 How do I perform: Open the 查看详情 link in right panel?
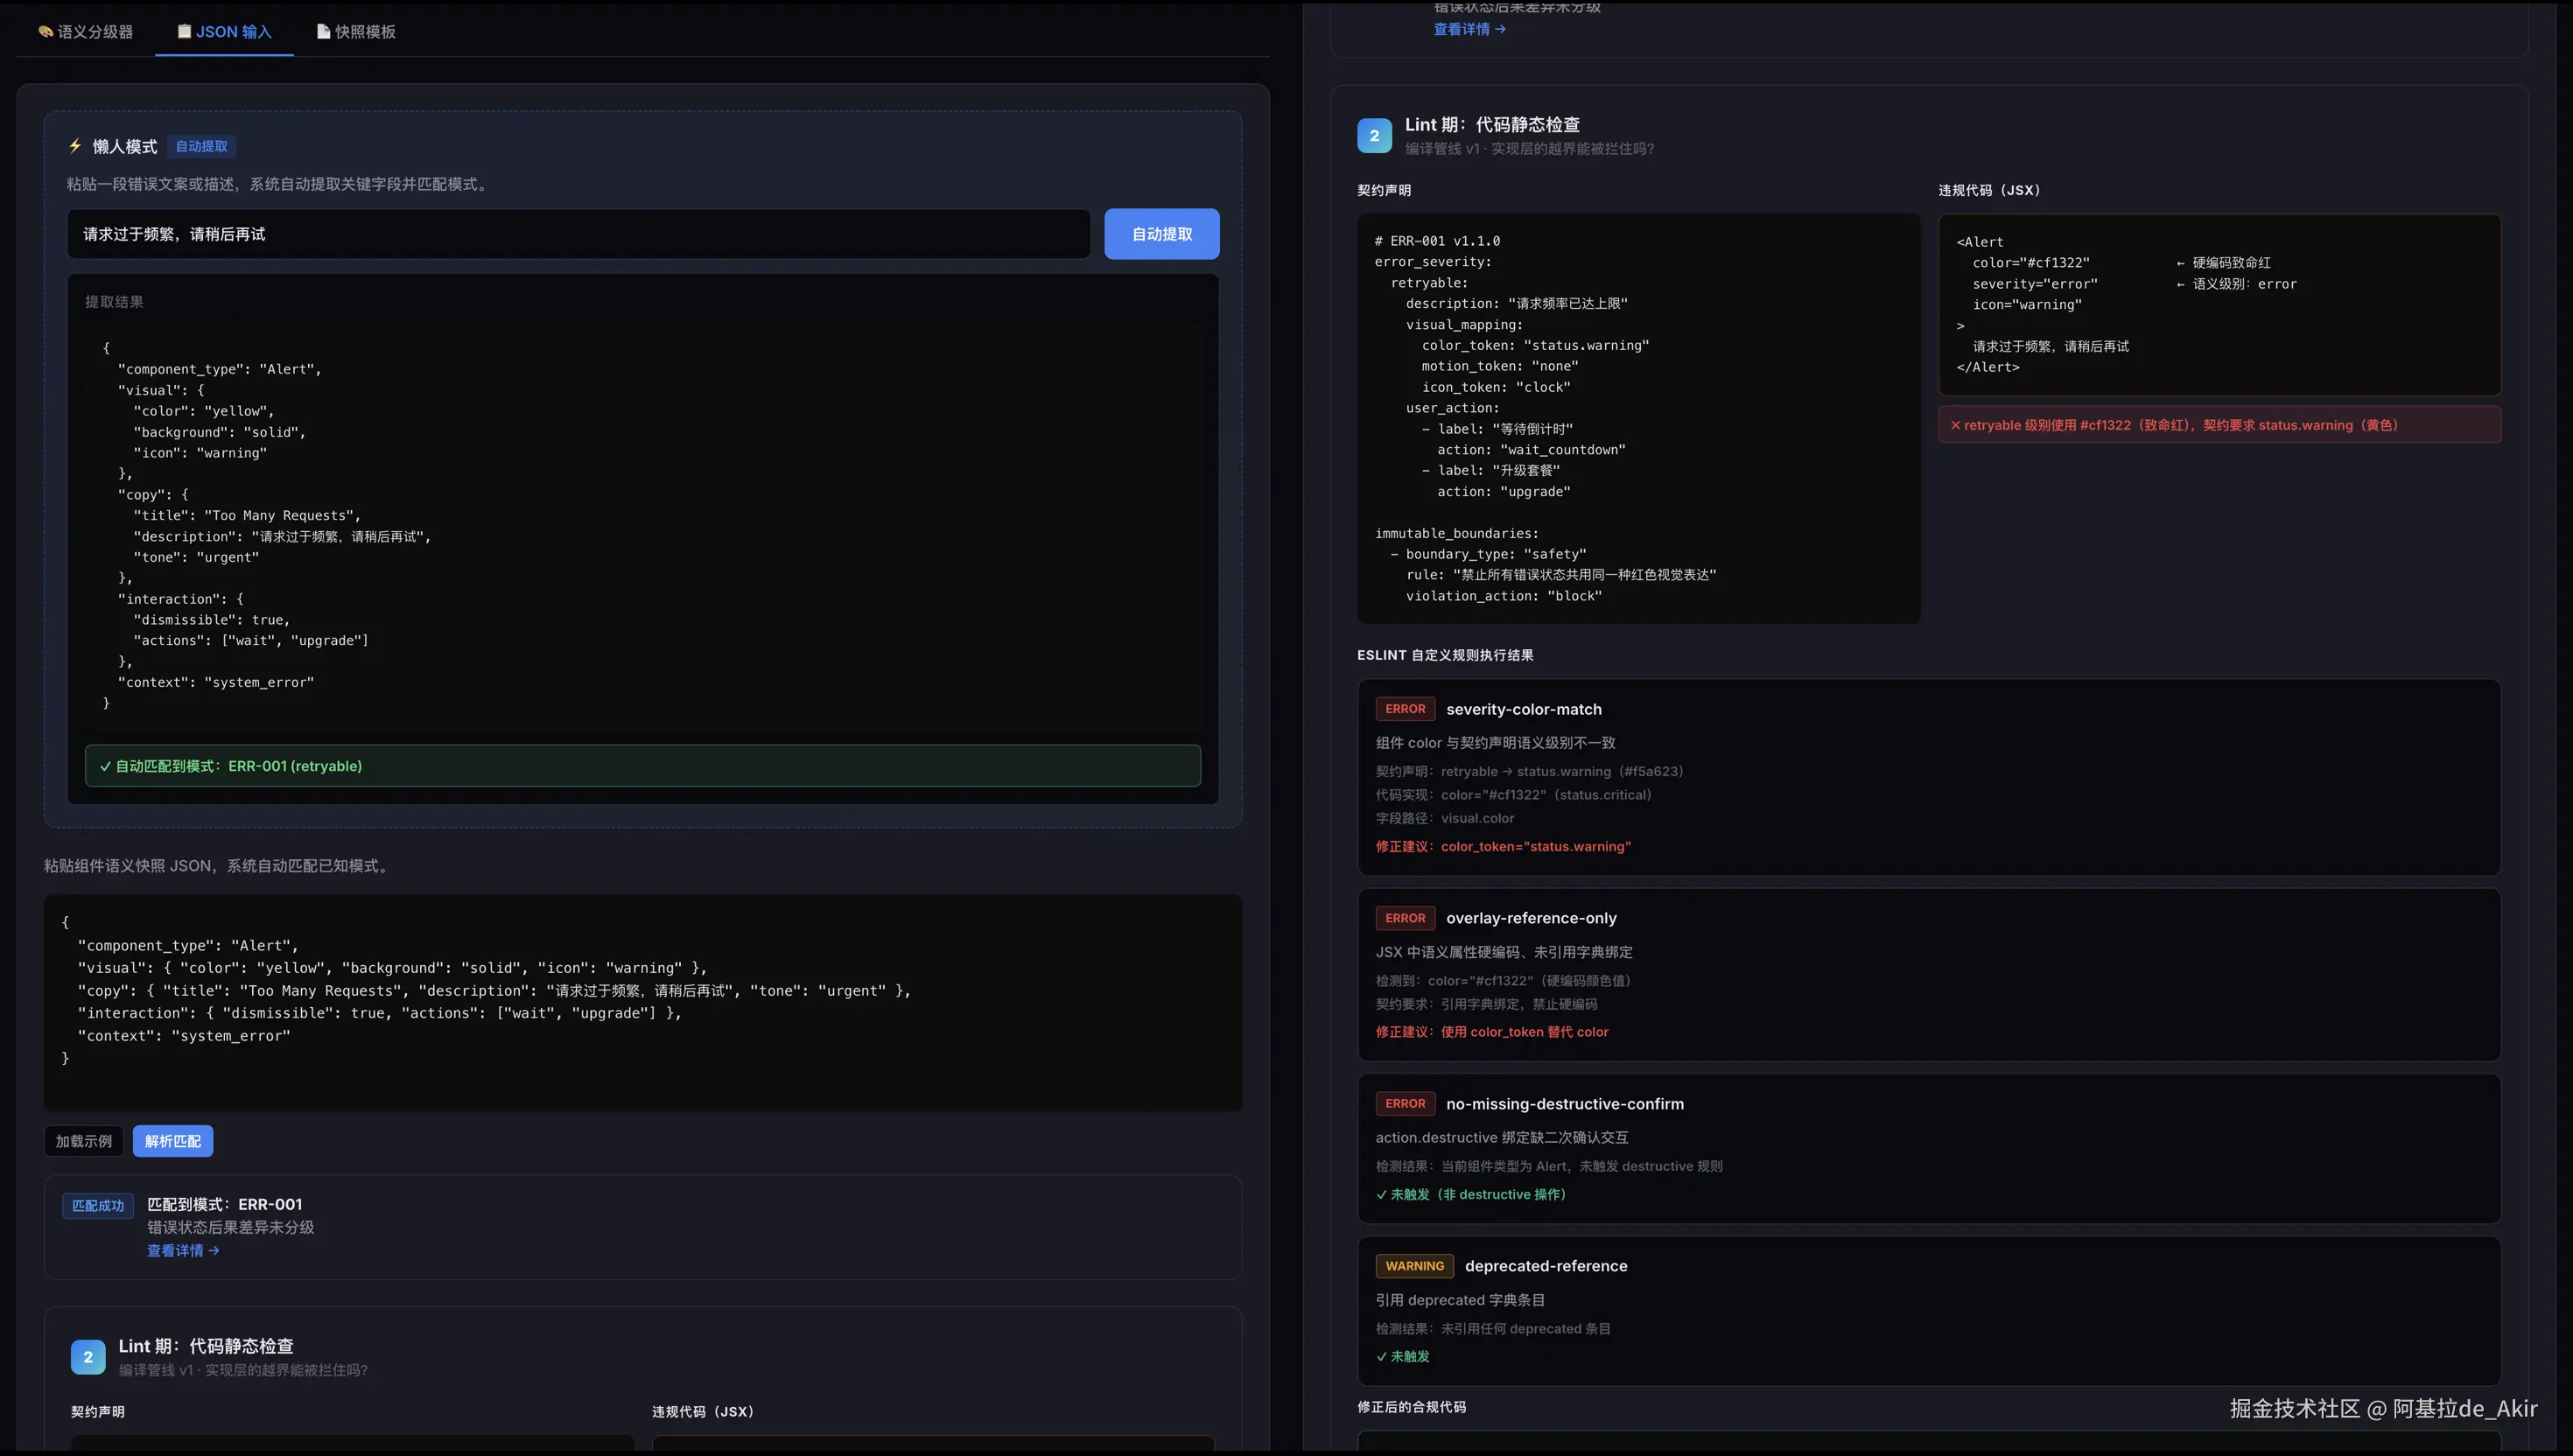pos(1470,29)
